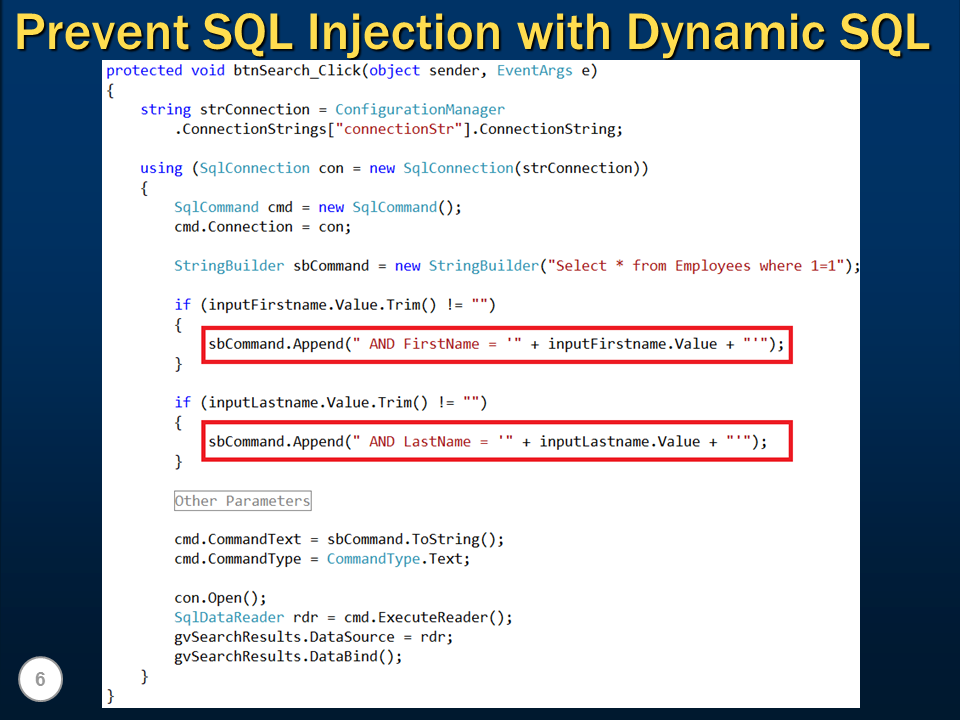
Task: Click the "Other Parameters" placeholder box
Action: 242,500
